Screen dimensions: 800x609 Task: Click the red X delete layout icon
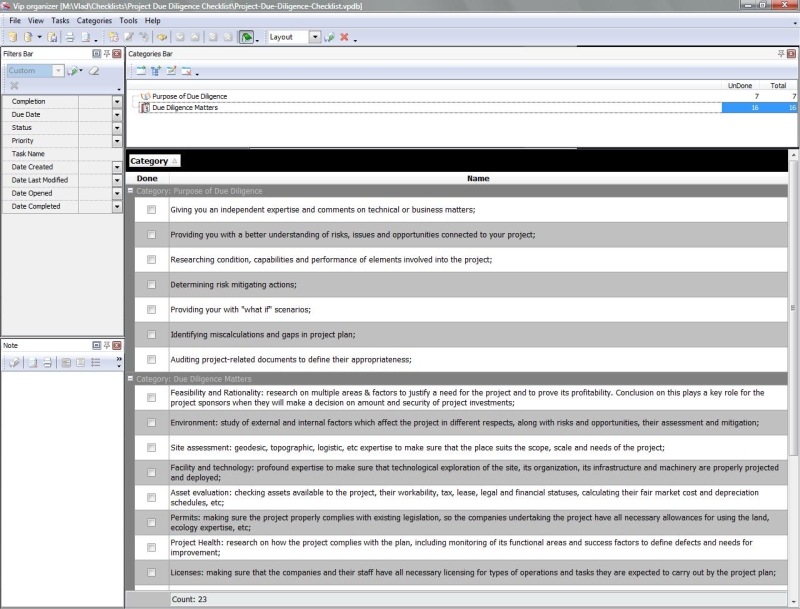click(x=344, y=37)
